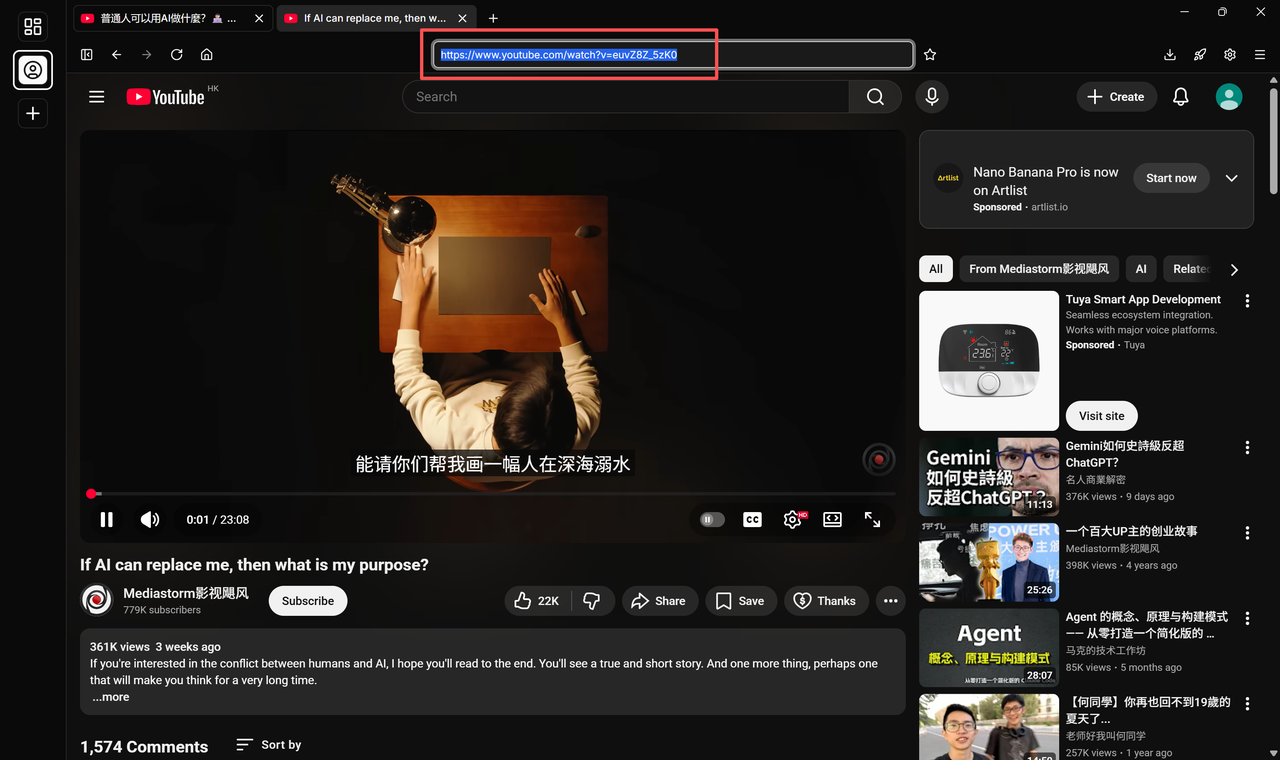1280x760 pixels.
Task: Toggle theater mode in the player
Action: click(x=832, y=520)
